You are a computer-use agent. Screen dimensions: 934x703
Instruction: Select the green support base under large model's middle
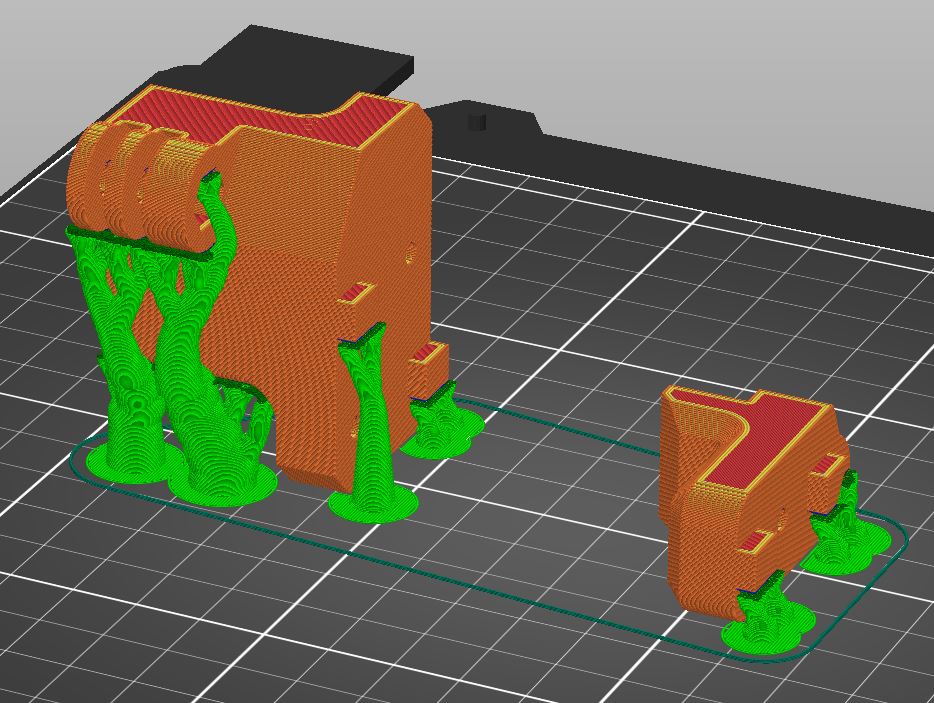372,502
